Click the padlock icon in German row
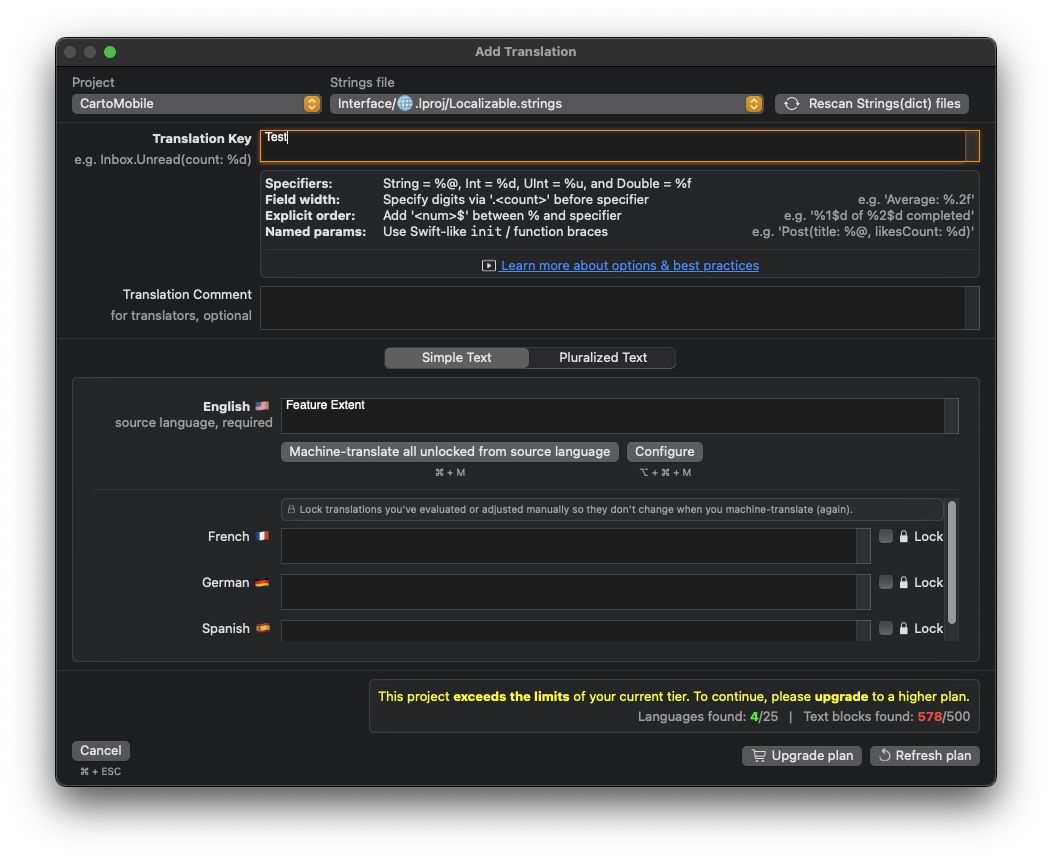Screen dimensions: 1052x860 coord(904,582)
